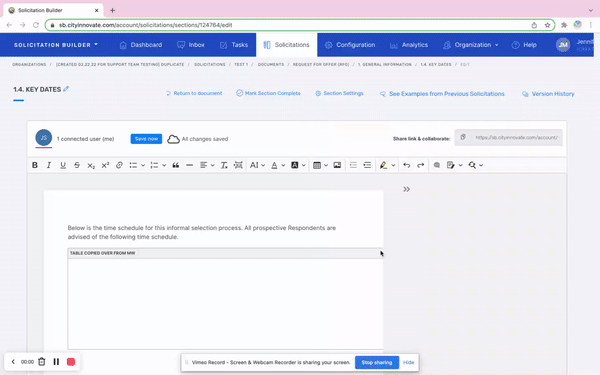
Task: Open the numbered list style dropdown
Action: [164, 165]
